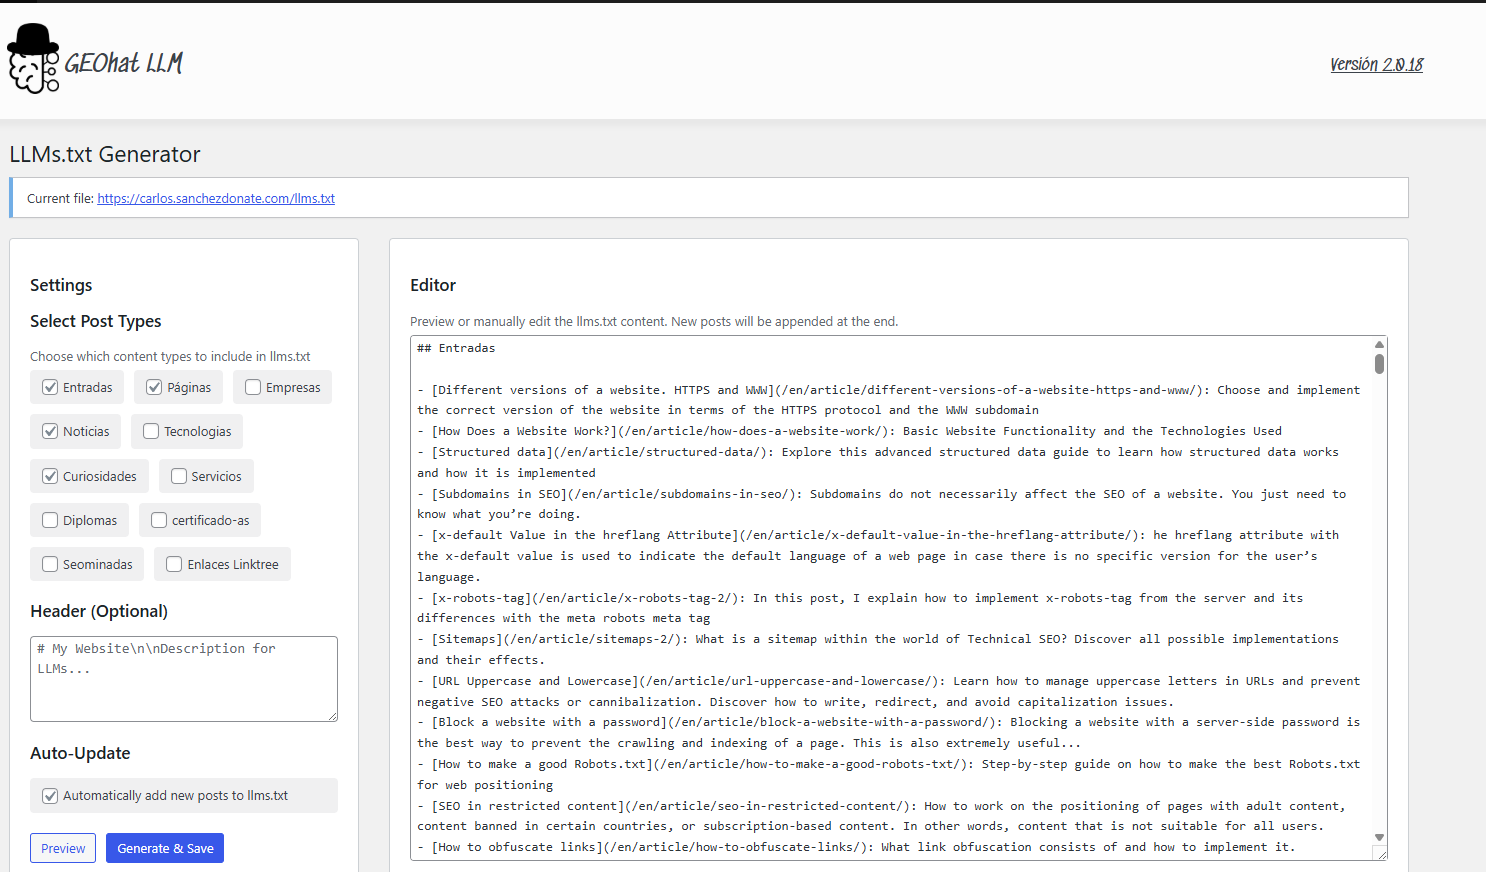Uncheck the Curiosidades post type
This screenshot has height=872, width=1486.
(49, 476)
